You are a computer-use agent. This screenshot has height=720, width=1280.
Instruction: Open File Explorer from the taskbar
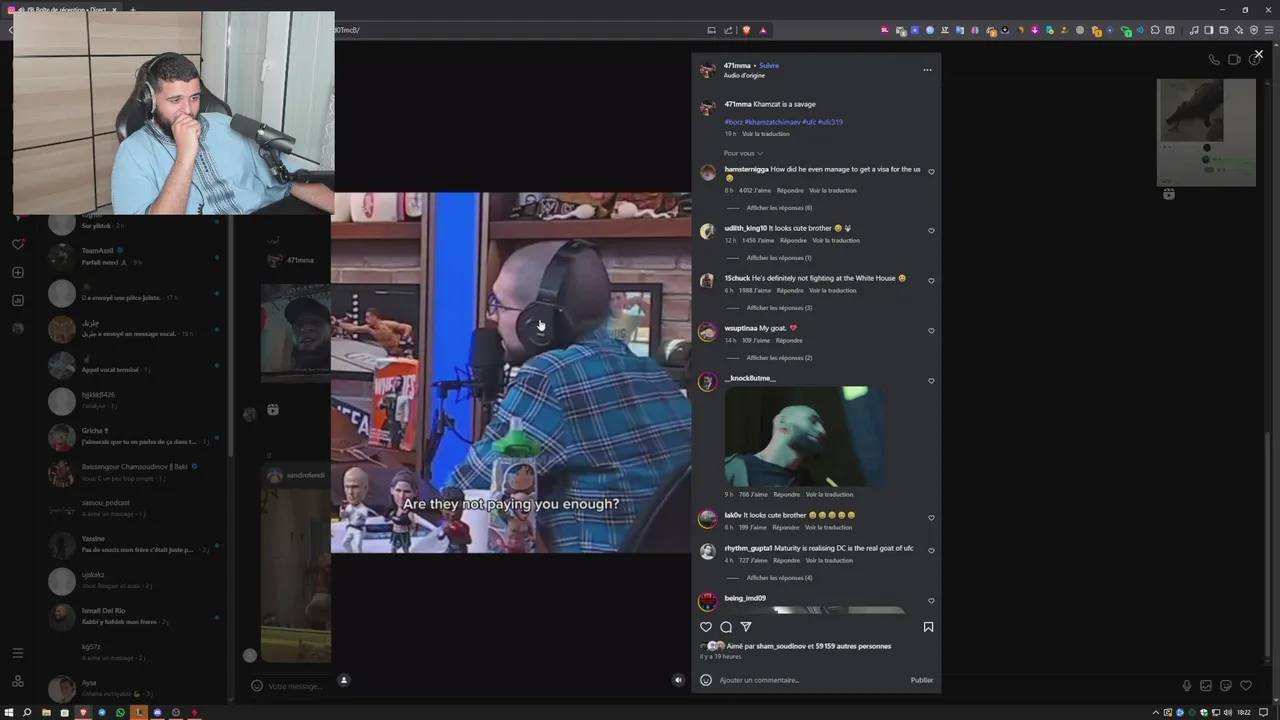[x=46, y=712]
